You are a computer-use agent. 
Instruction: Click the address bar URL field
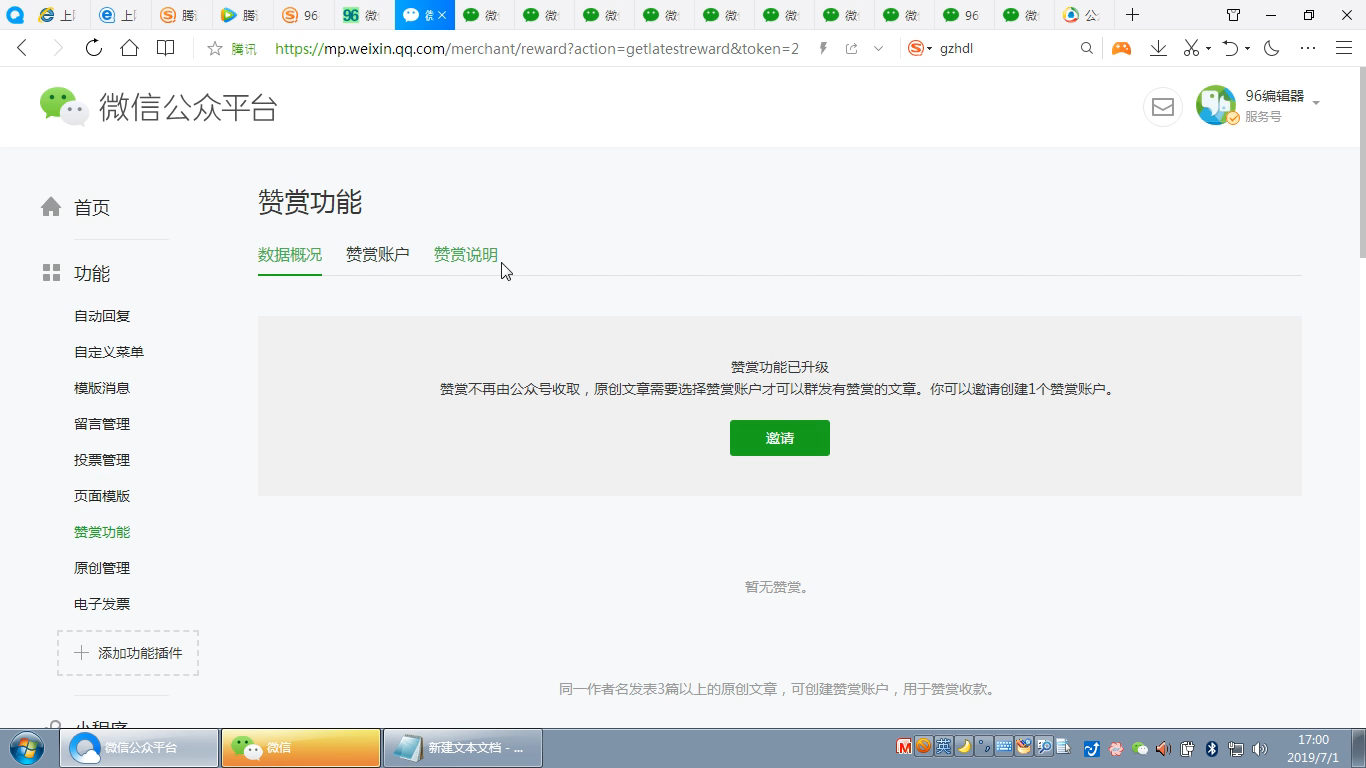536,48
